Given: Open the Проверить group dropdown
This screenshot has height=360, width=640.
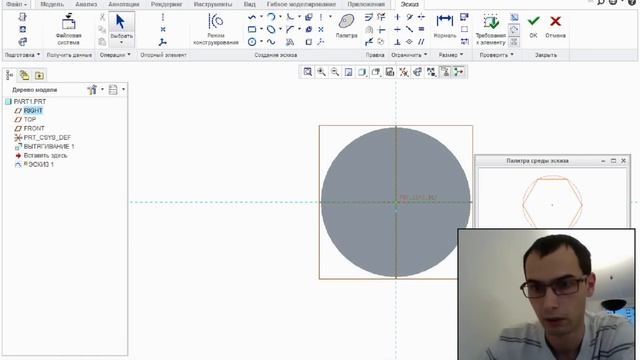Looking at the screenshot, I should [x=497, y=55].
